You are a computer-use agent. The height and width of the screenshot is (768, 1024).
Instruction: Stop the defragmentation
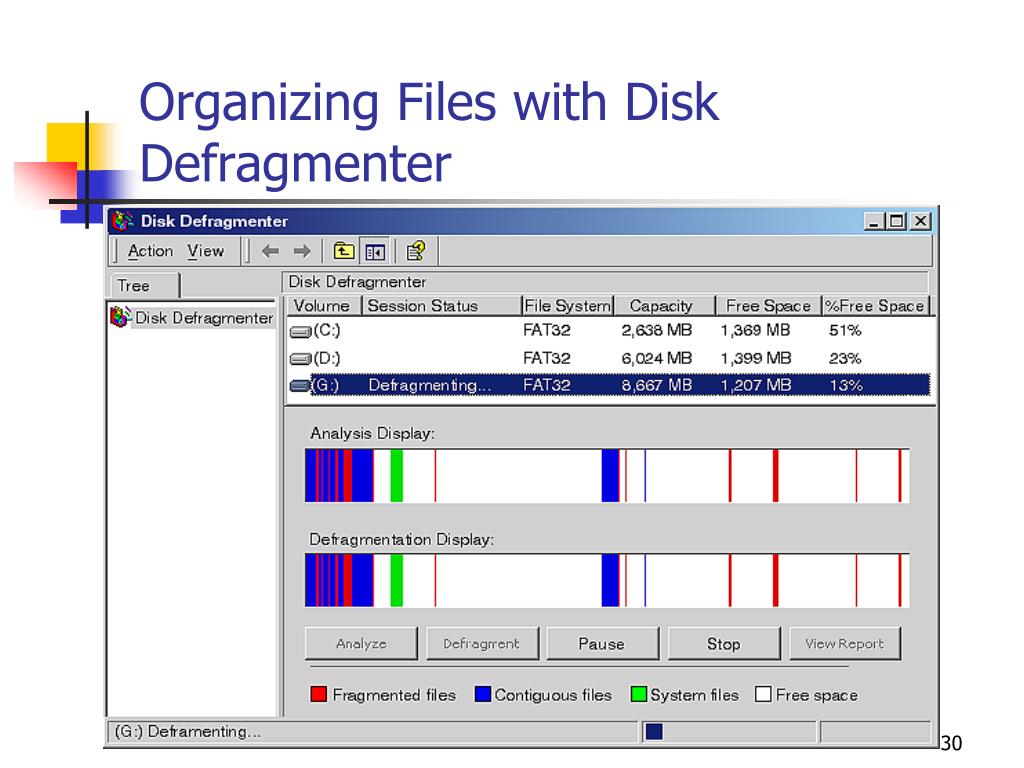coord(724,643)
